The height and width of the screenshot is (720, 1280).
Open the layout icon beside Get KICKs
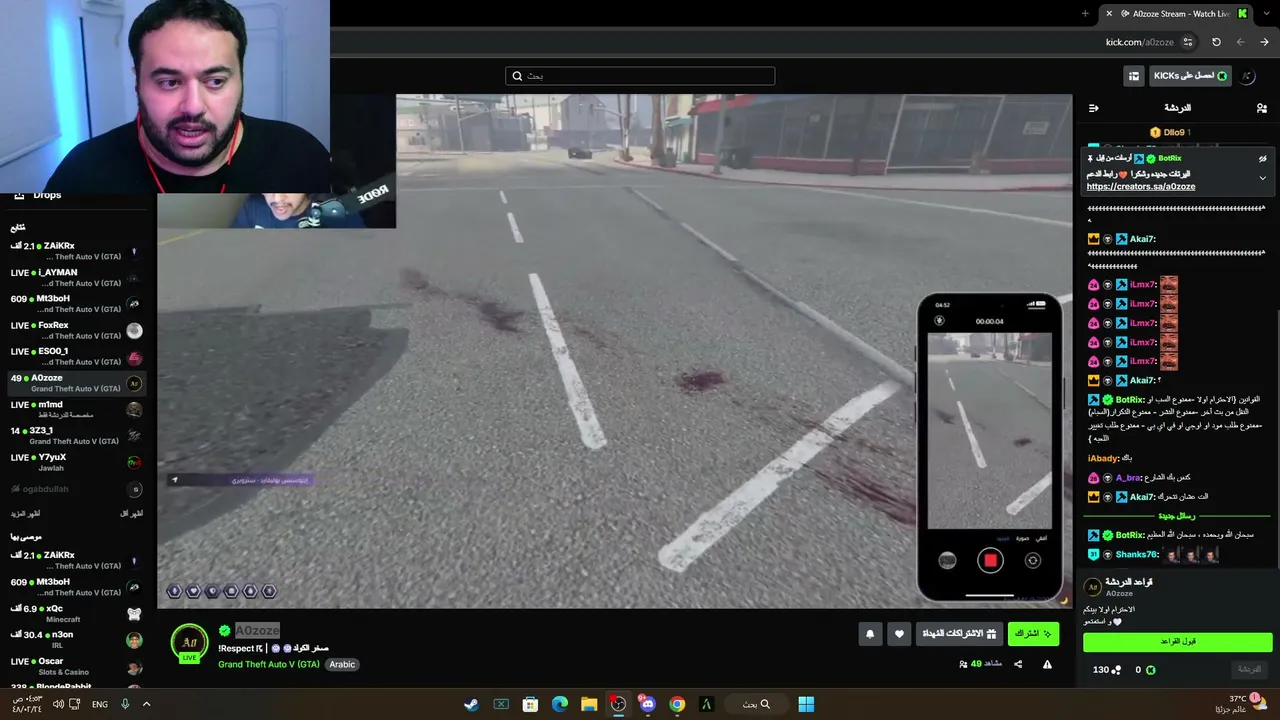click(x=1134, y=76)
